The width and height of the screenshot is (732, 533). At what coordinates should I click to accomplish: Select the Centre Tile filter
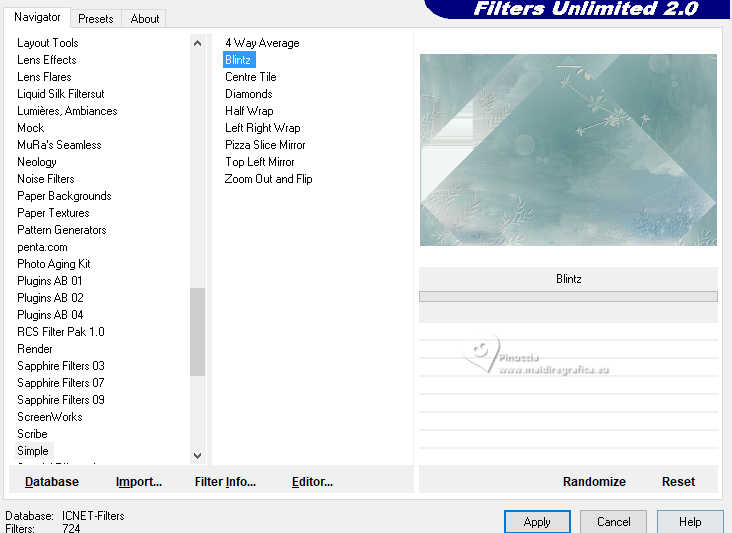[251, 77]
